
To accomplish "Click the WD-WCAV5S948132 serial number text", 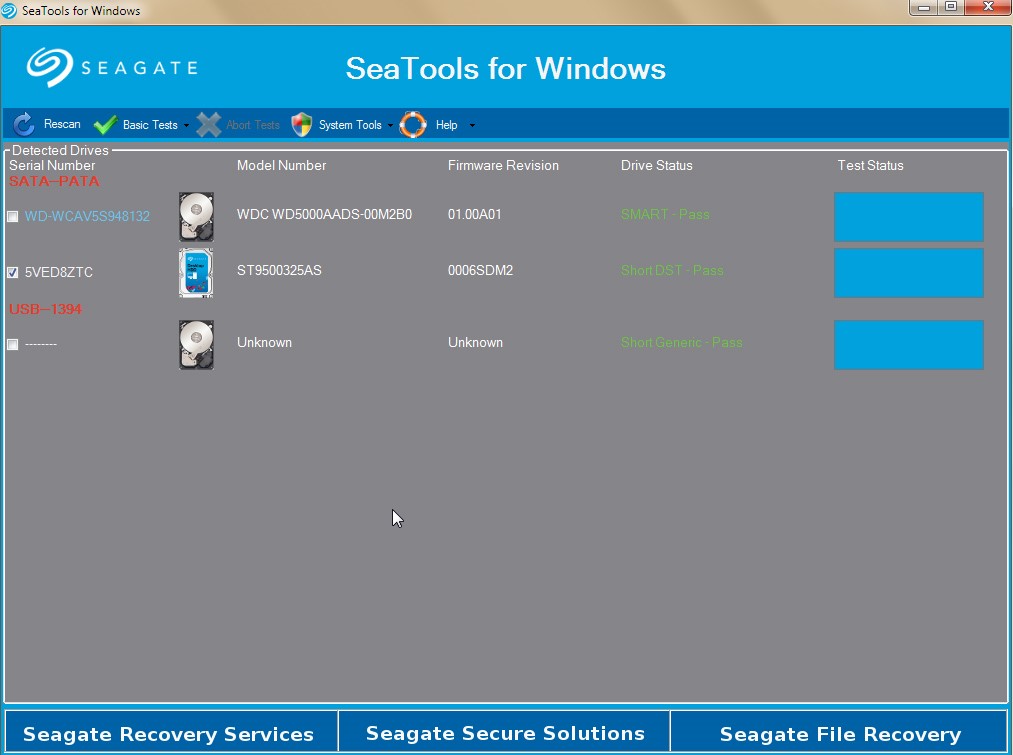I will tap(87, 216).
